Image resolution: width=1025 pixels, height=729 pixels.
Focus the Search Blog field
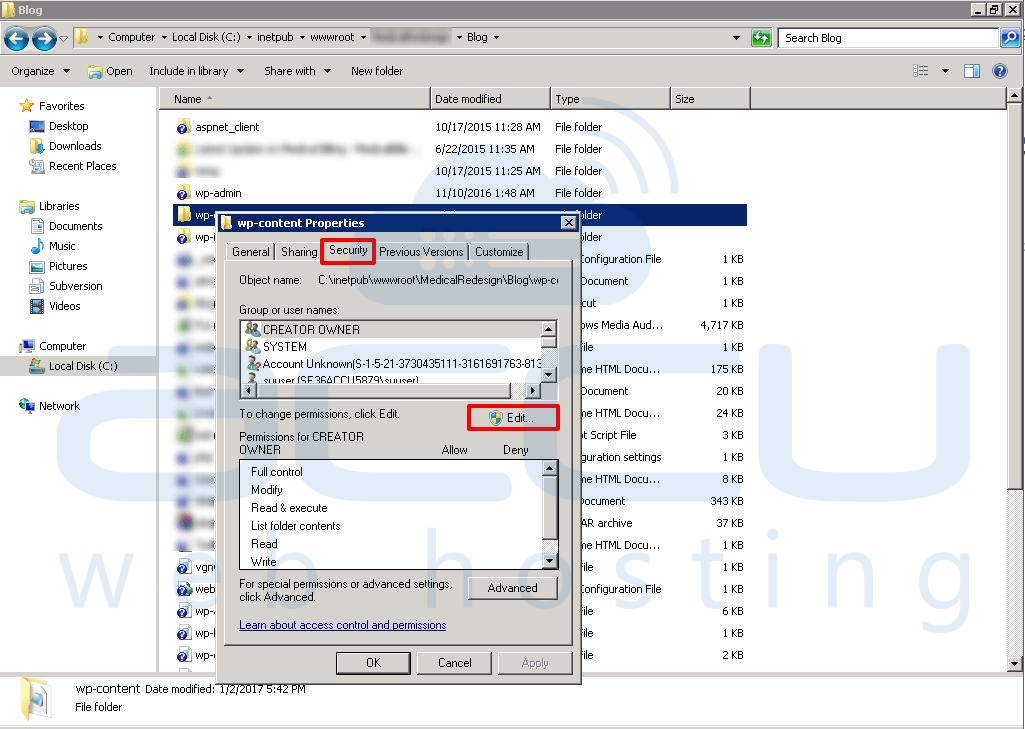click(888, 38)
